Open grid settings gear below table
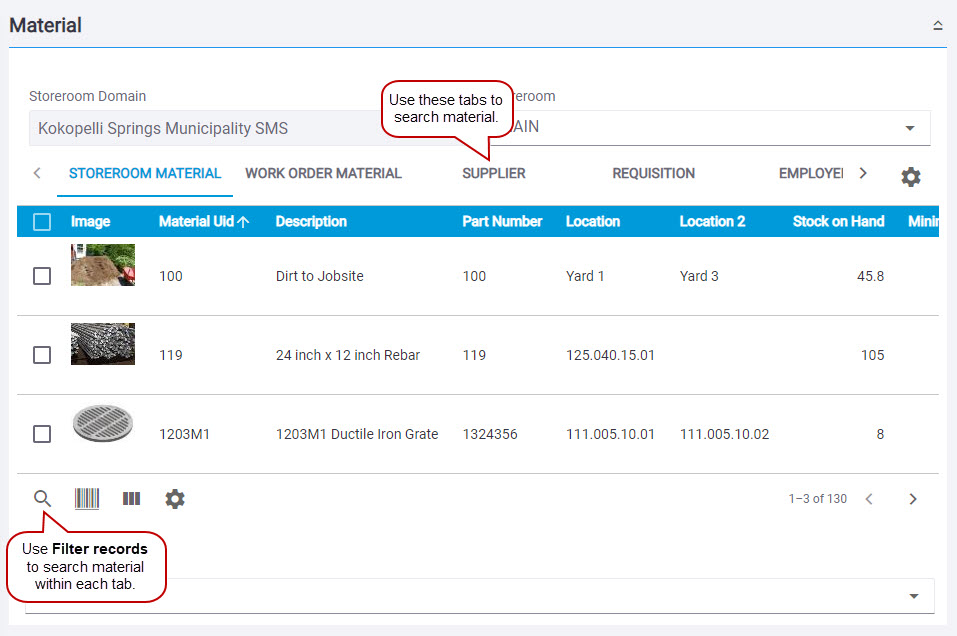The width and height of the screenshot is (957, 636). coord(175,498)
